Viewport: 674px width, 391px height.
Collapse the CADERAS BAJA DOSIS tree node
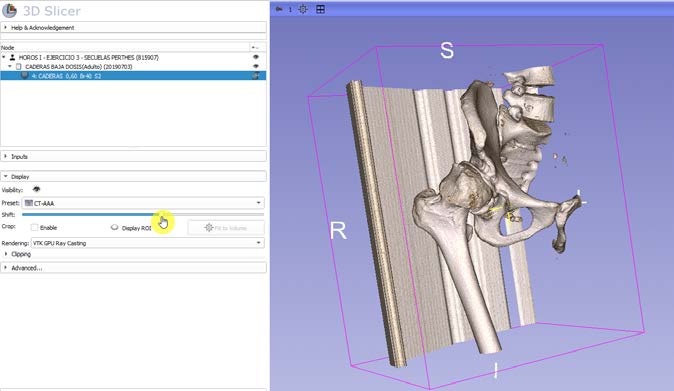(10, 67)
